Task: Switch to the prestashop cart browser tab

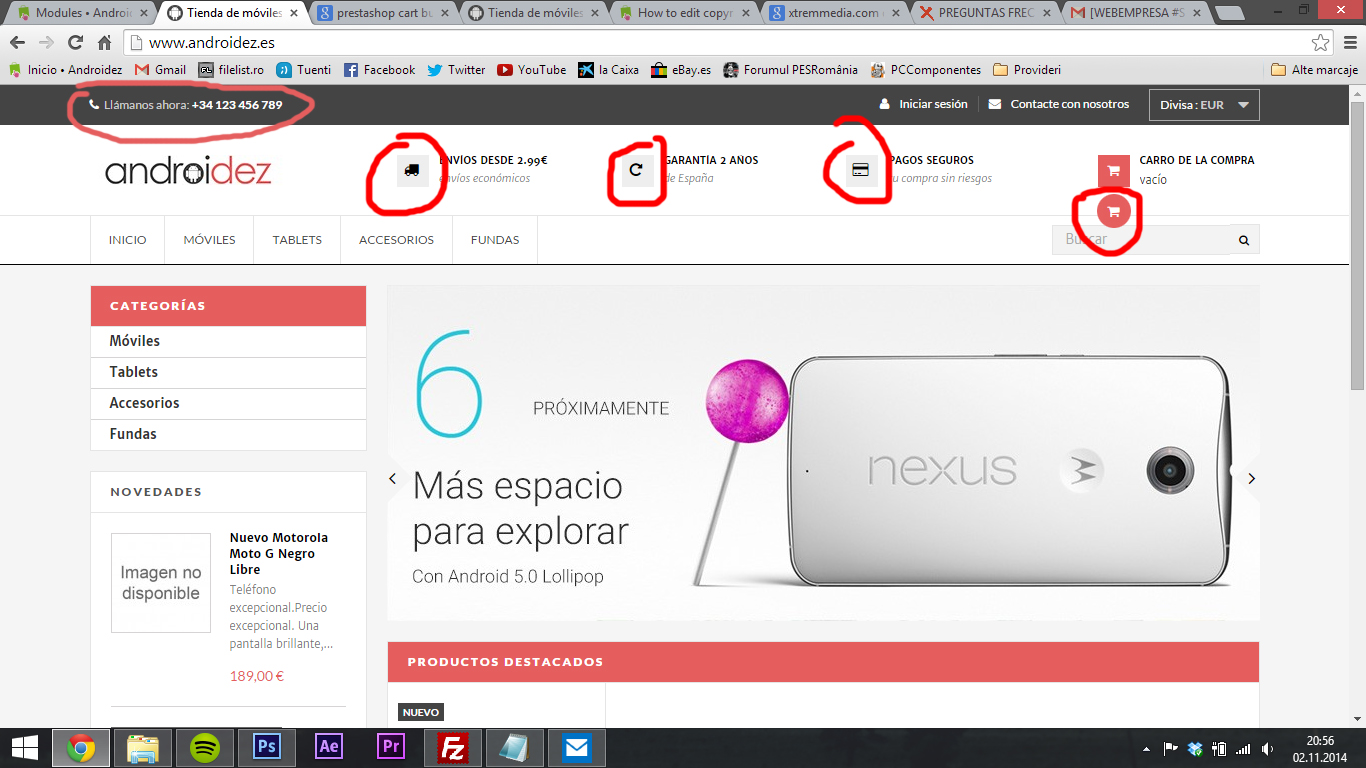Action: click(383, 14)
